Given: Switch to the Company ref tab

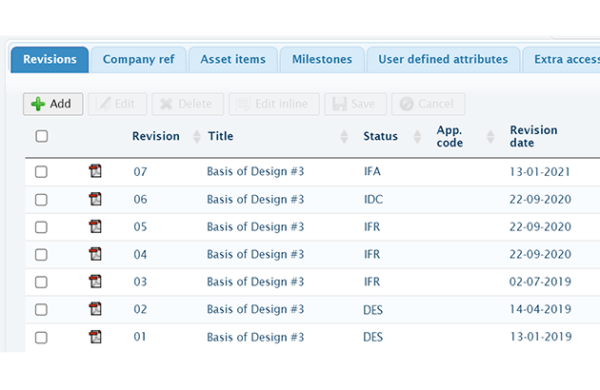Looking at the screenshot, I should (139, 59).
